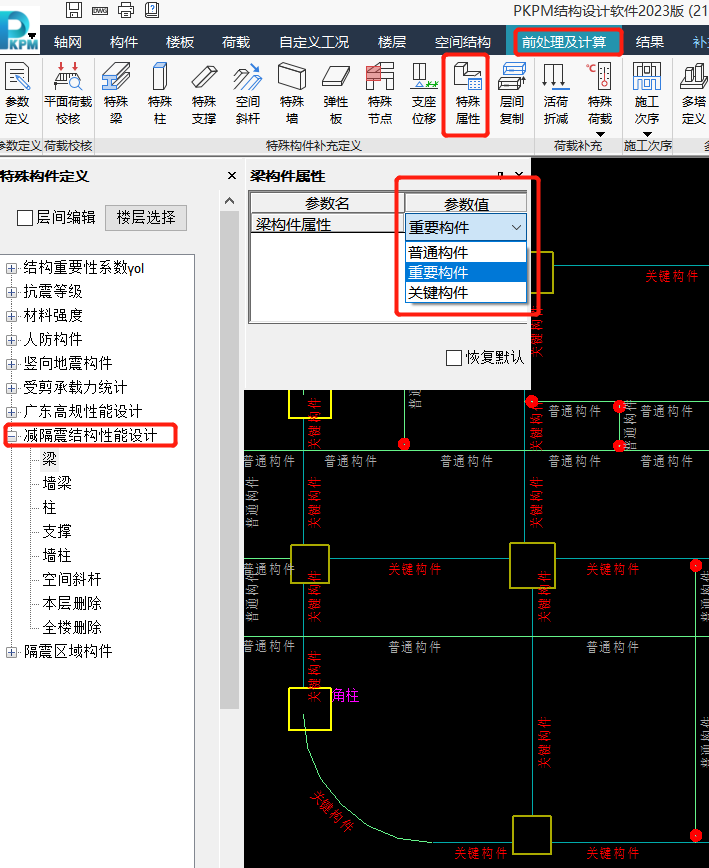This screenshot has height=868, width=709.
Task: Click the 层间复制 inter-story copy tool
Action: click(512, 94)
